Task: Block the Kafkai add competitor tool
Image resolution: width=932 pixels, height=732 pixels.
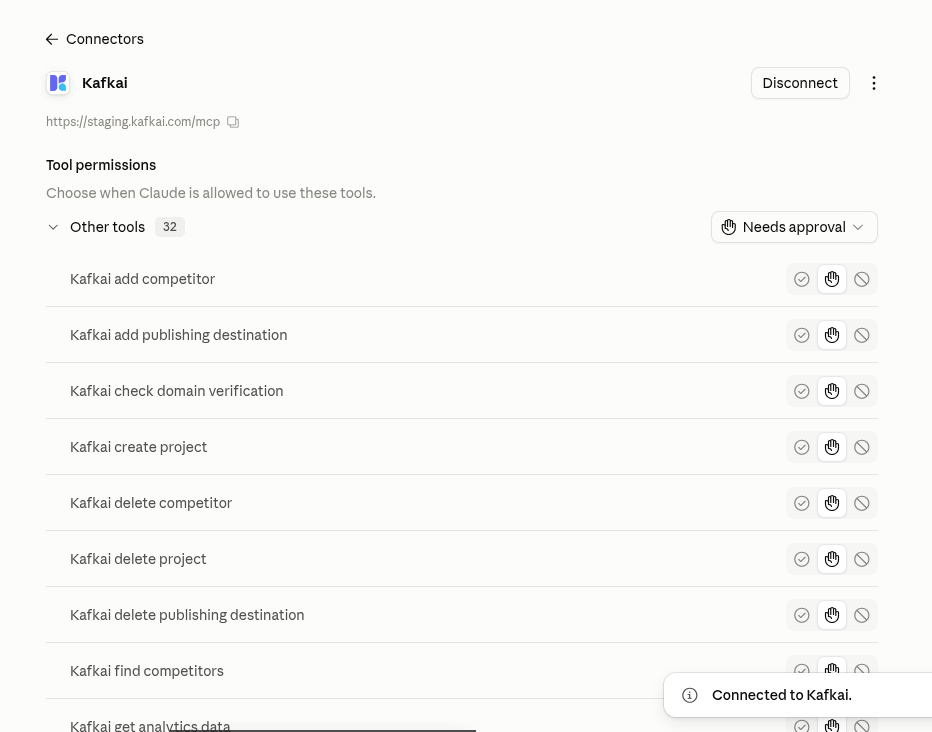Action: (x=862, y=279)
